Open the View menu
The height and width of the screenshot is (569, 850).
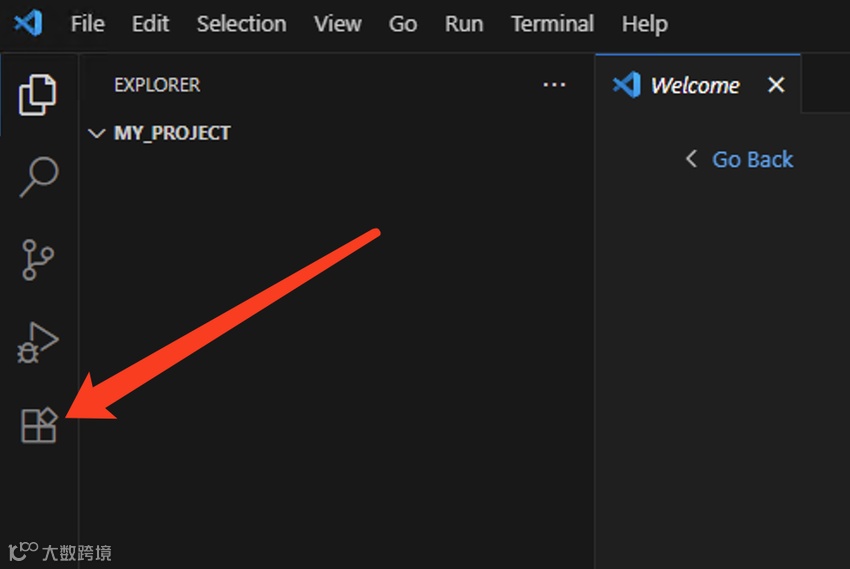pyautogui.click(x=337, y=24)
